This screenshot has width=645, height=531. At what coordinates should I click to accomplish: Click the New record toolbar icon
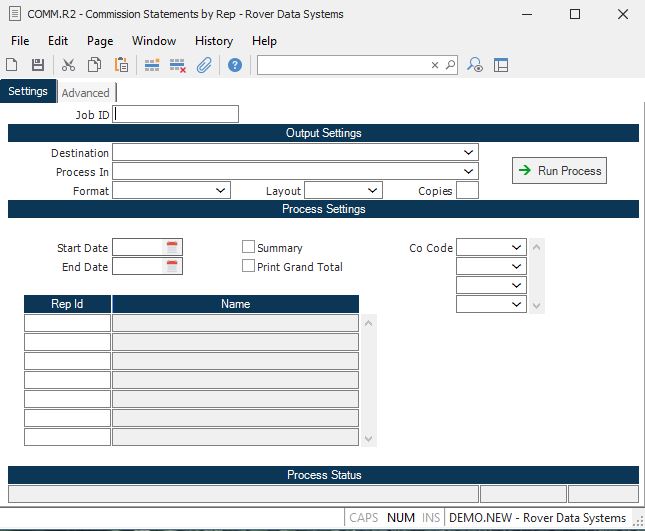(12, 65)
